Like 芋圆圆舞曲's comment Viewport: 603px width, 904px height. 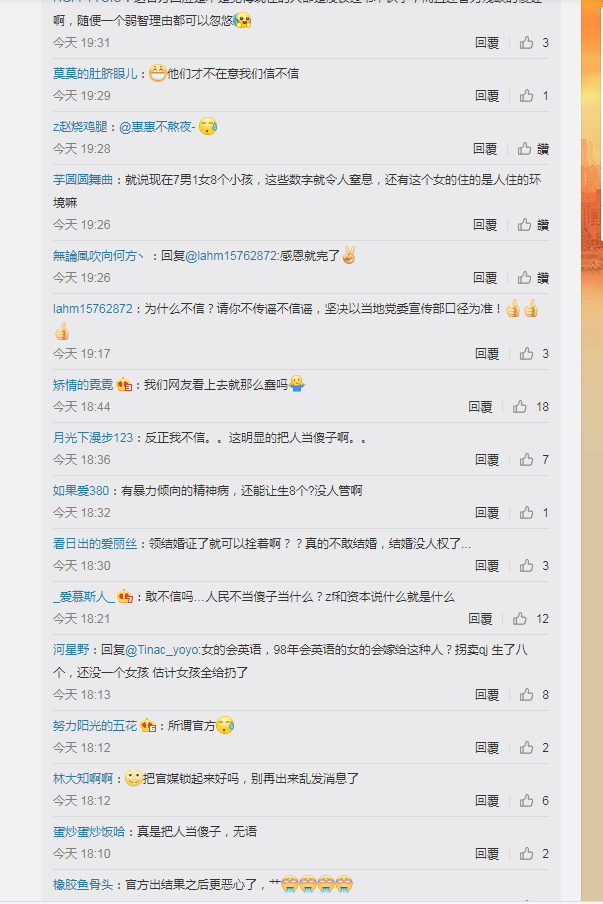533,225
